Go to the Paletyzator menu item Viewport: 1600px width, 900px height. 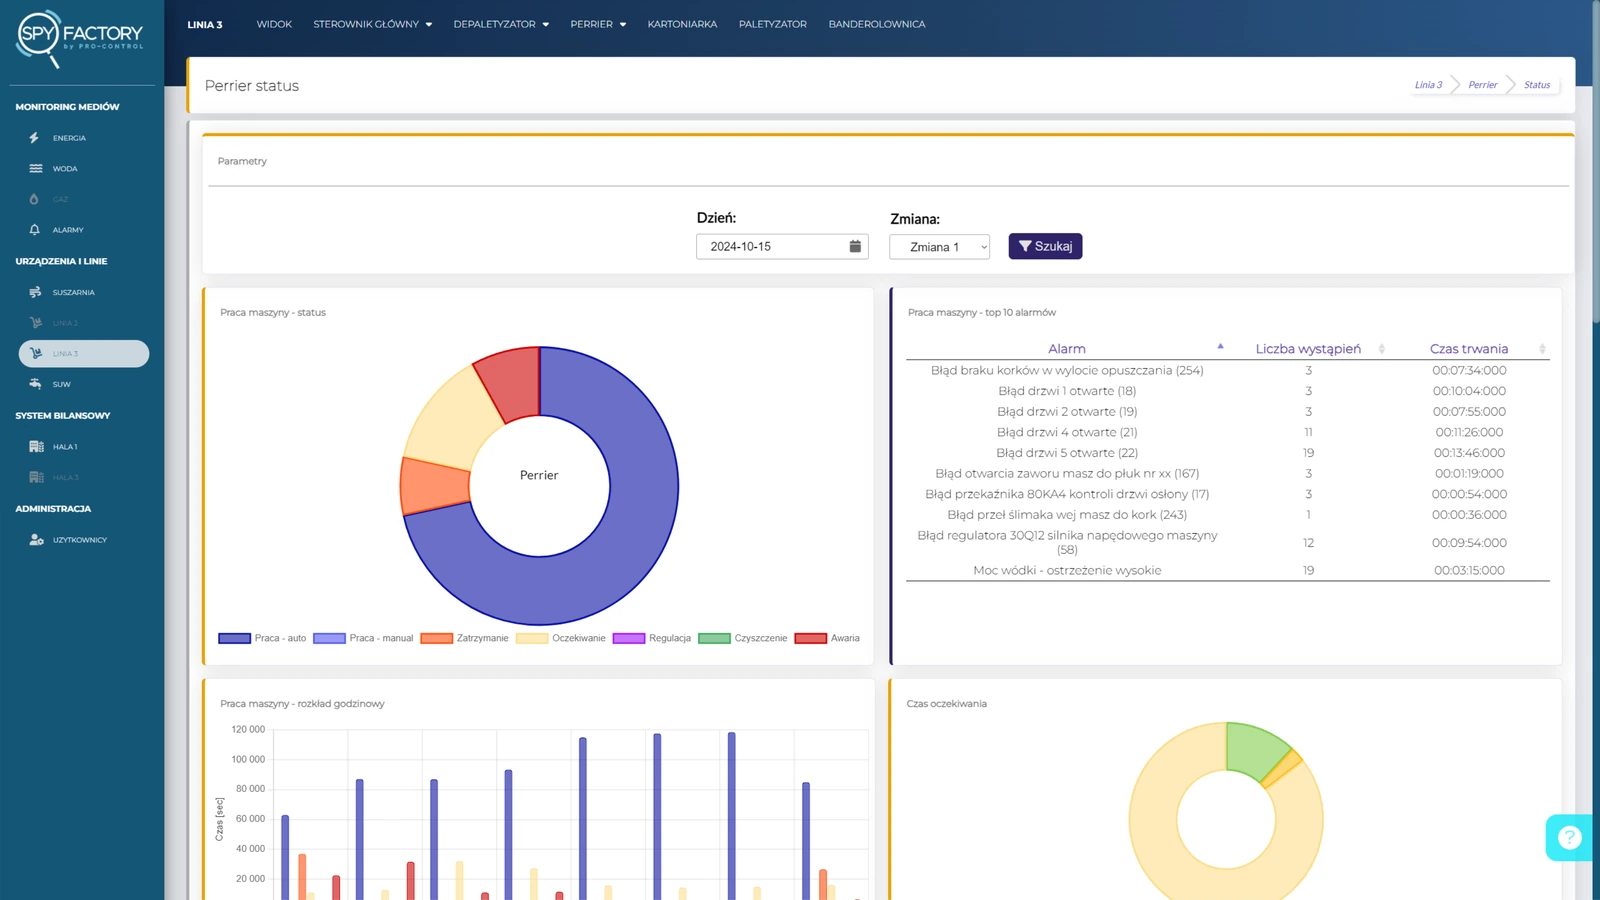click(x=772, y=24)
